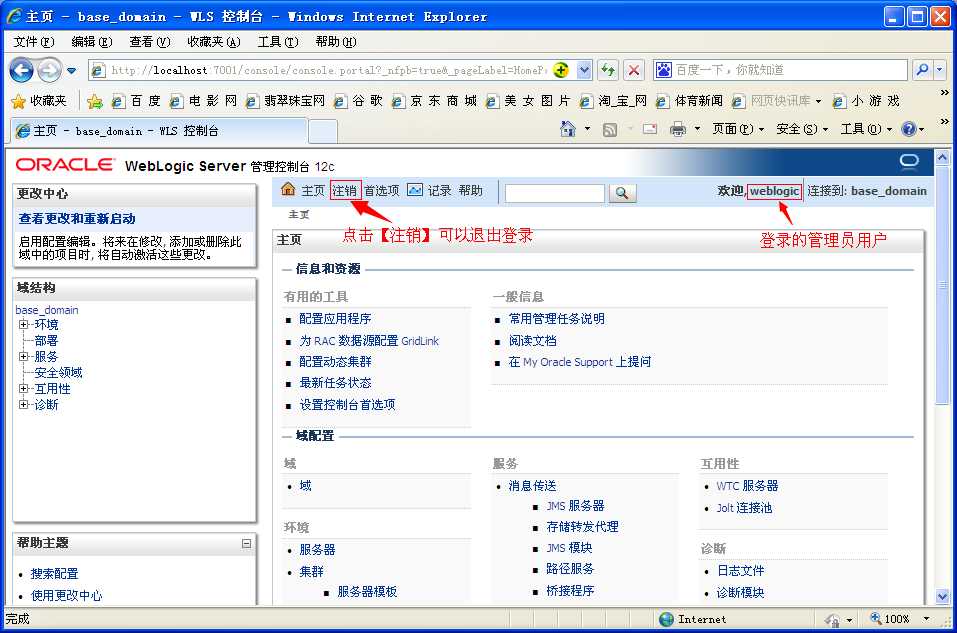Open the 工具 menu in menu bar

pyautogui.click(x=278, y=42)
